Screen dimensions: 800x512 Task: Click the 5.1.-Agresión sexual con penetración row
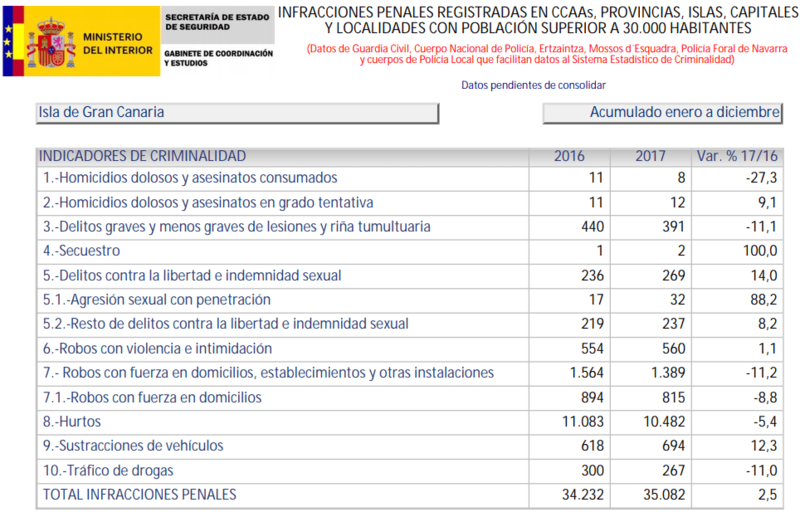tap(157, 299)
